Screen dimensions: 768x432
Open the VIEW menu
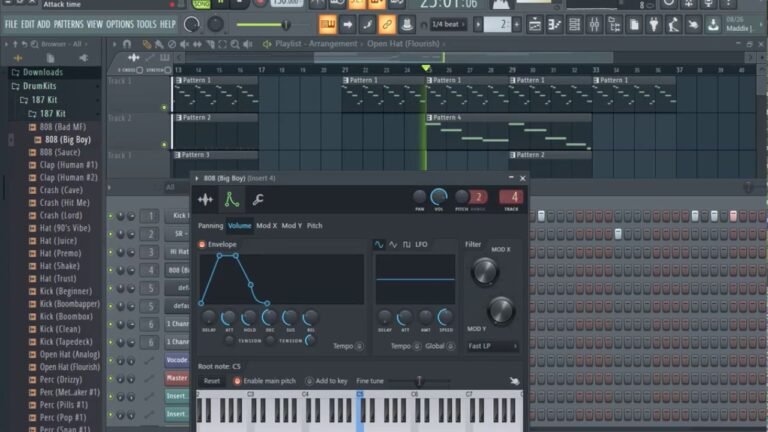95,24
